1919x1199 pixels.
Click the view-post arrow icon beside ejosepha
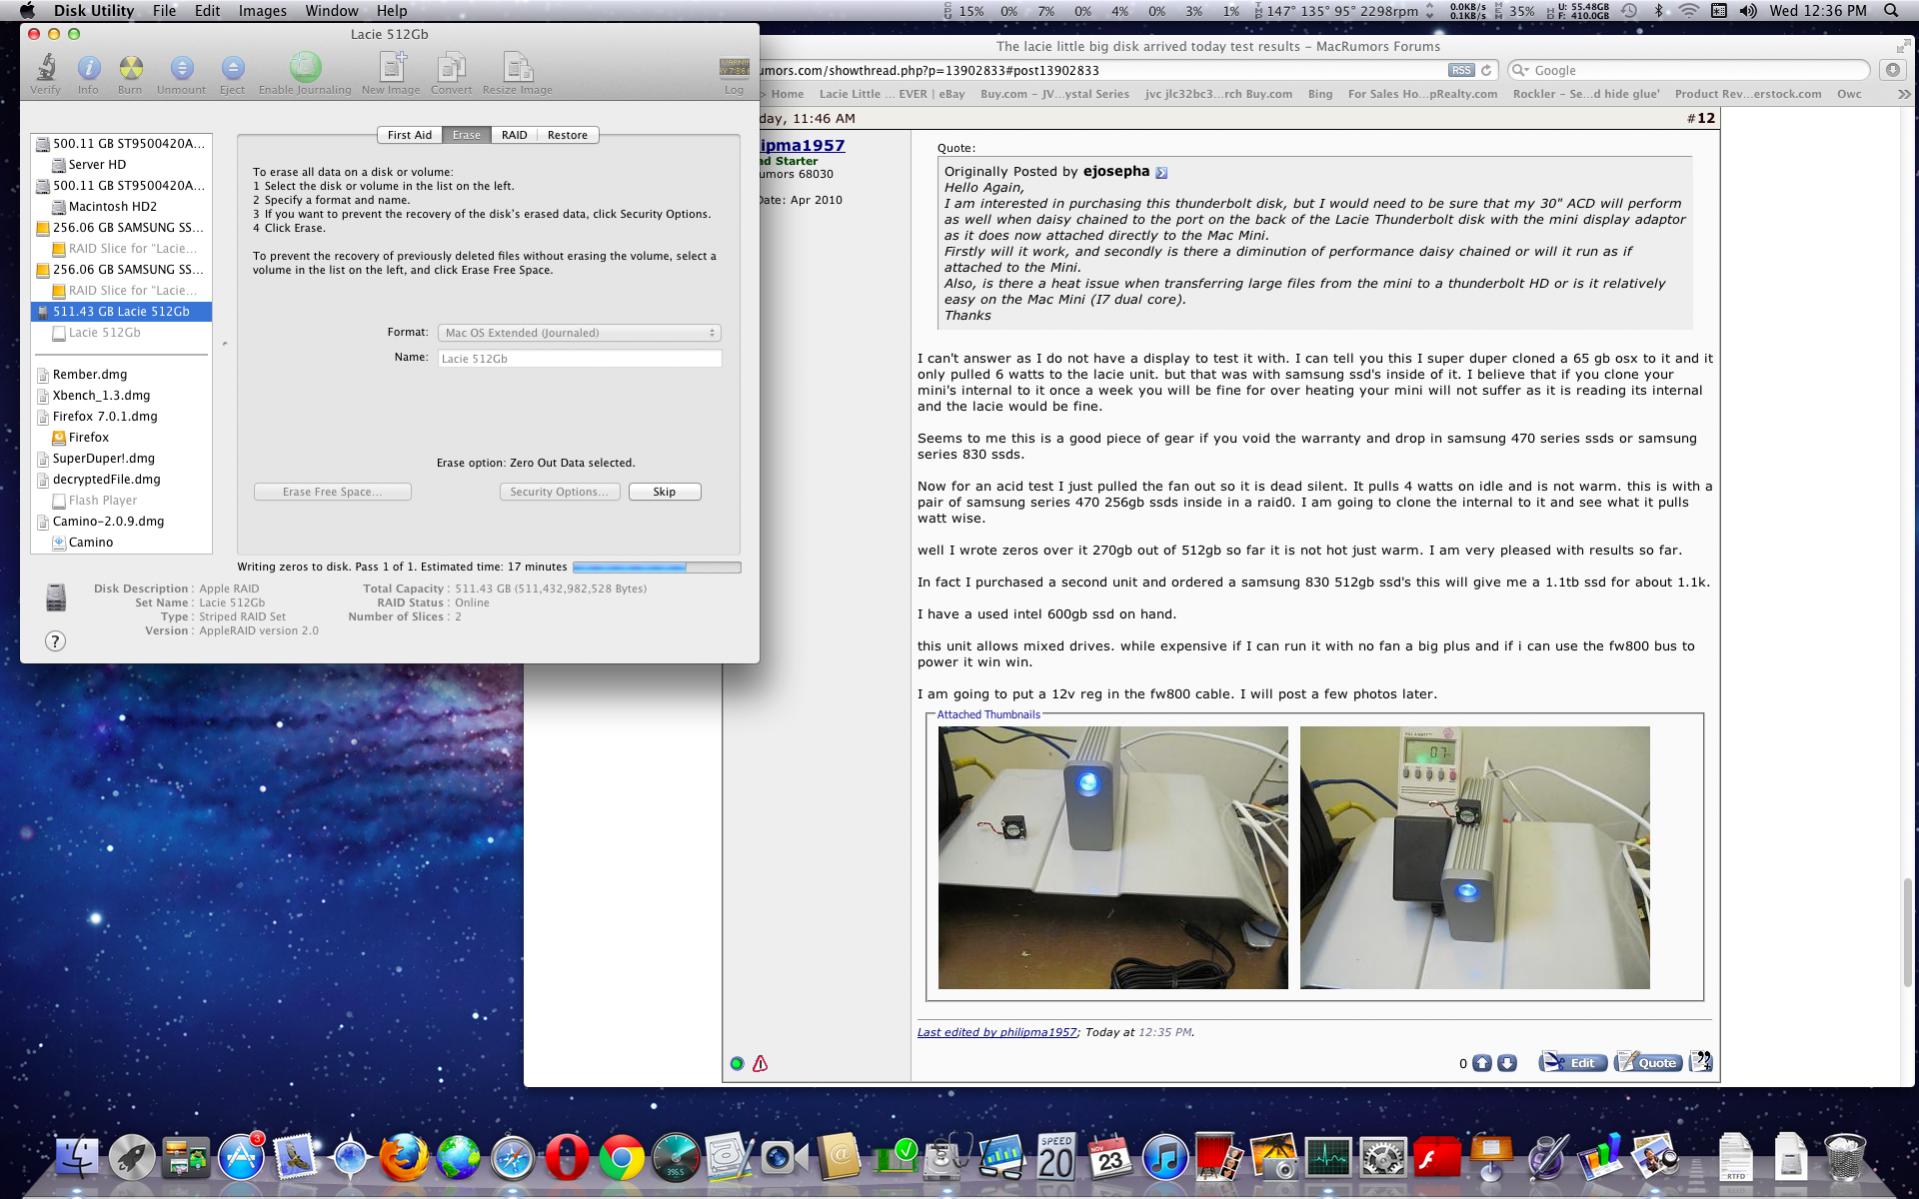[1161, 172]
